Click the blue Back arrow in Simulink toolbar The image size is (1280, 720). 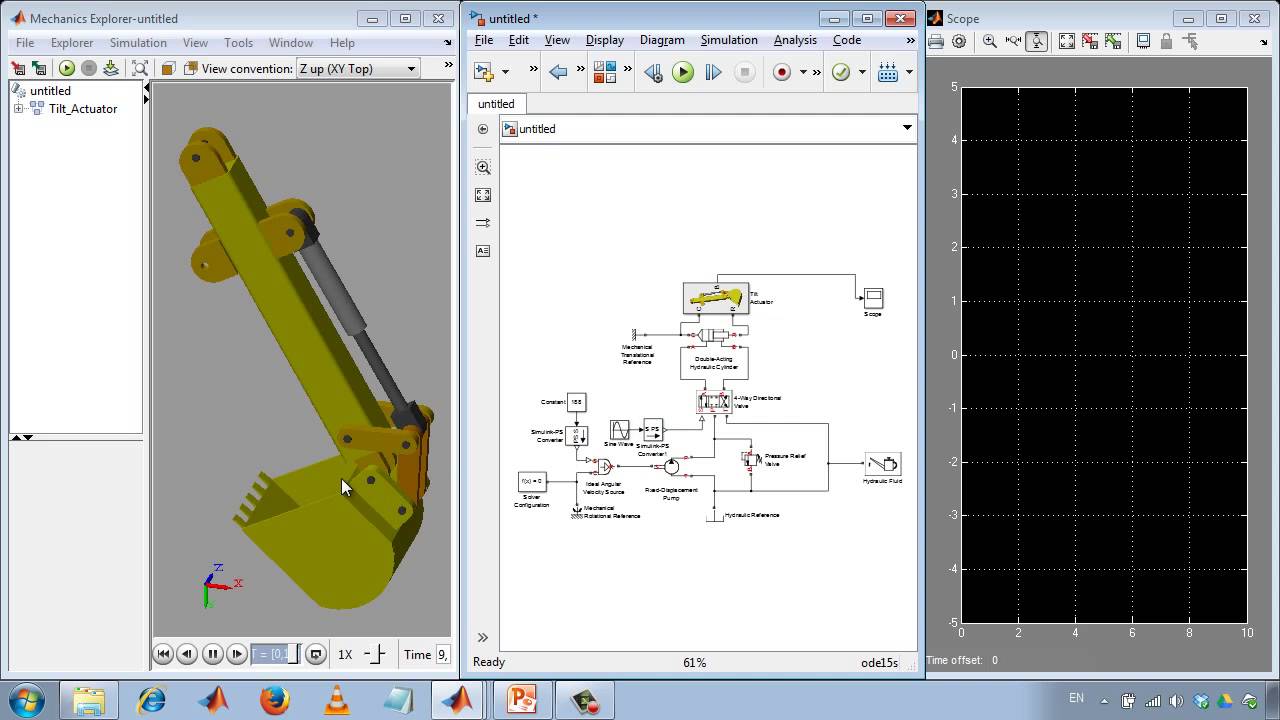pyautogui.click(x=558, y=72)
